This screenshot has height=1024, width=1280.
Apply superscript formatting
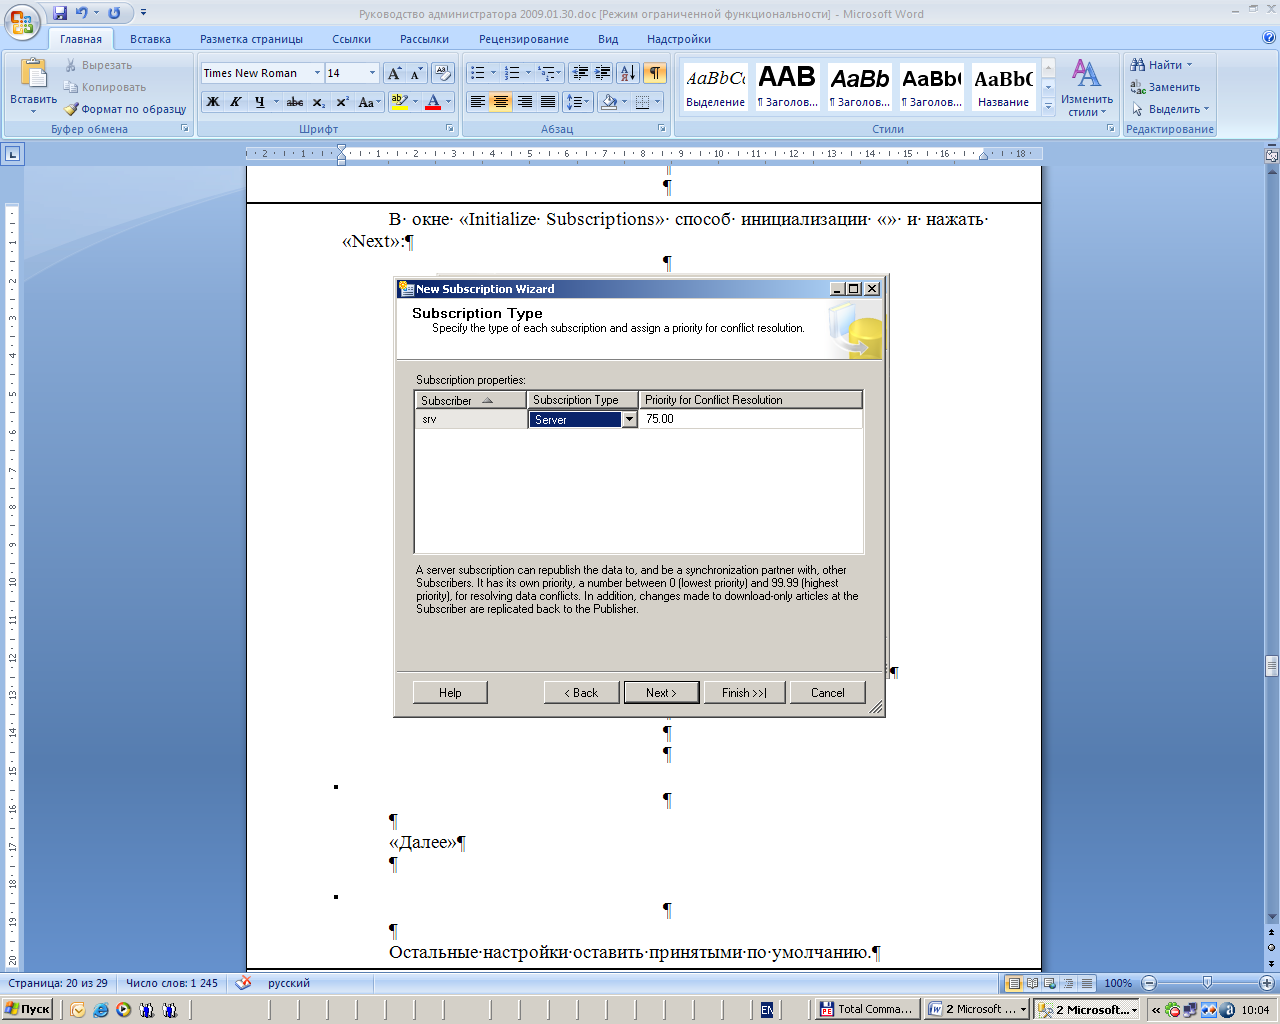coord(342,102)
